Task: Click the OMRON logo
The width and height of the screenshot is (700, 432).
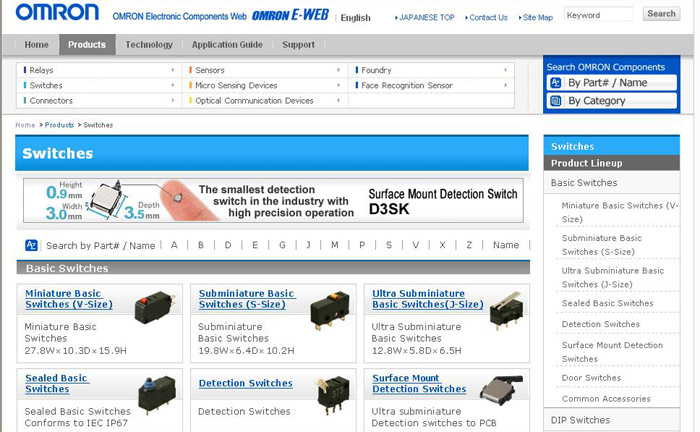Action: click(x=57, y=12)
